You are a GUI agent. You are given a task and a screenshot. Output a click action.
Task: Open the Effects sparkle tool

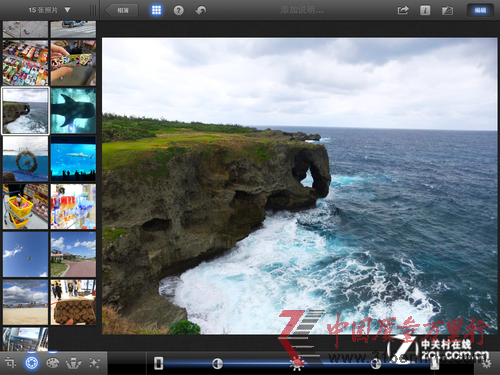[x=94, y=363]
